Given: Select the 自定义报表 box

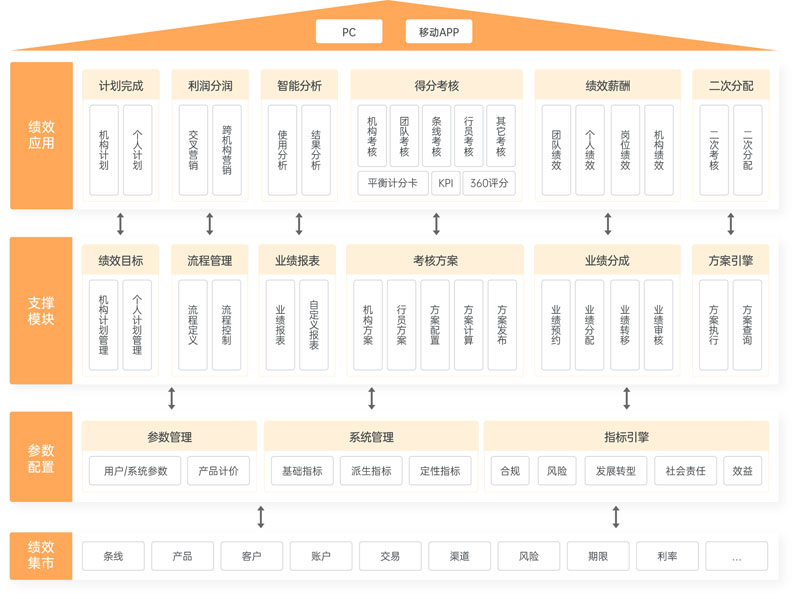Looking at the screenshot, I should click(314, 325).
